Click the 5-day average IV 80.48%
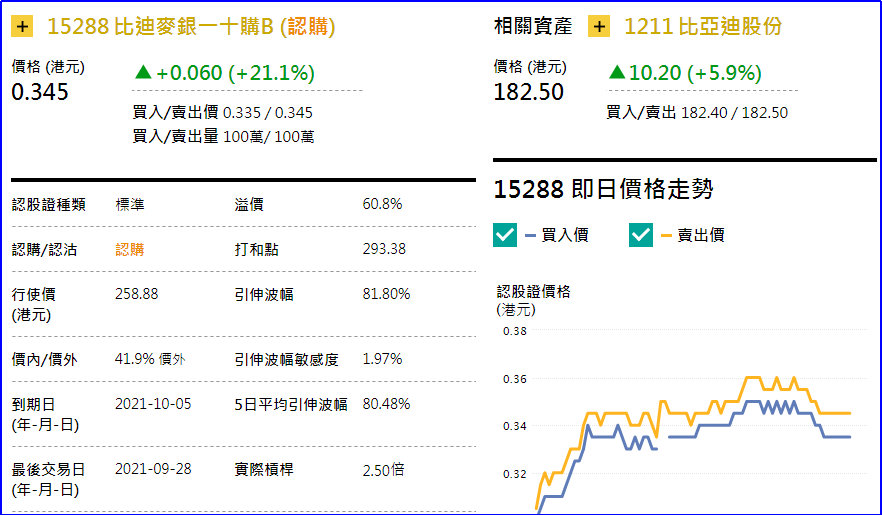882x515 pixels. tap(386, 404)
